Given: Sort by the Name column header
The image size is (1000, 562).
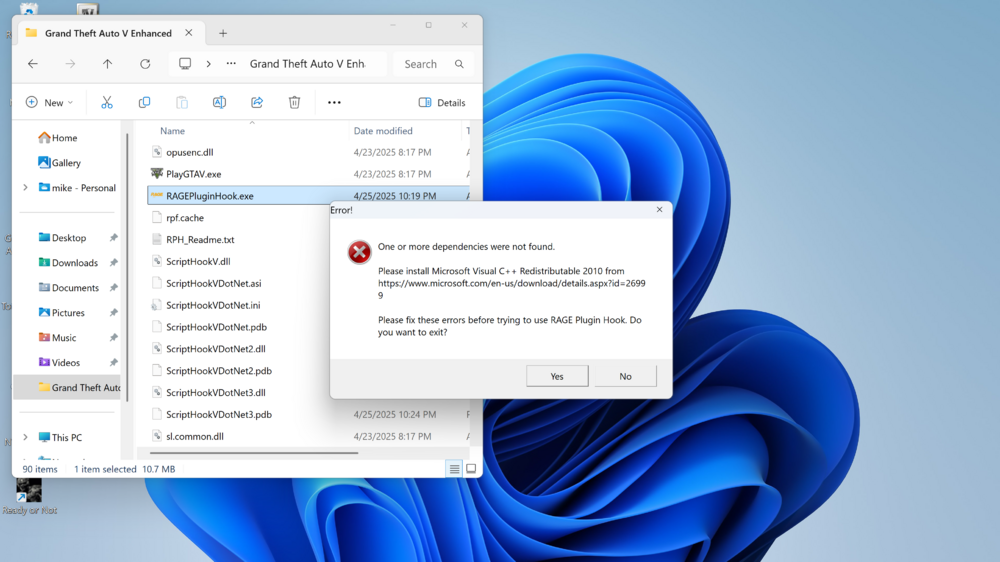Looking at the screenshot, I should pos(172,131).
